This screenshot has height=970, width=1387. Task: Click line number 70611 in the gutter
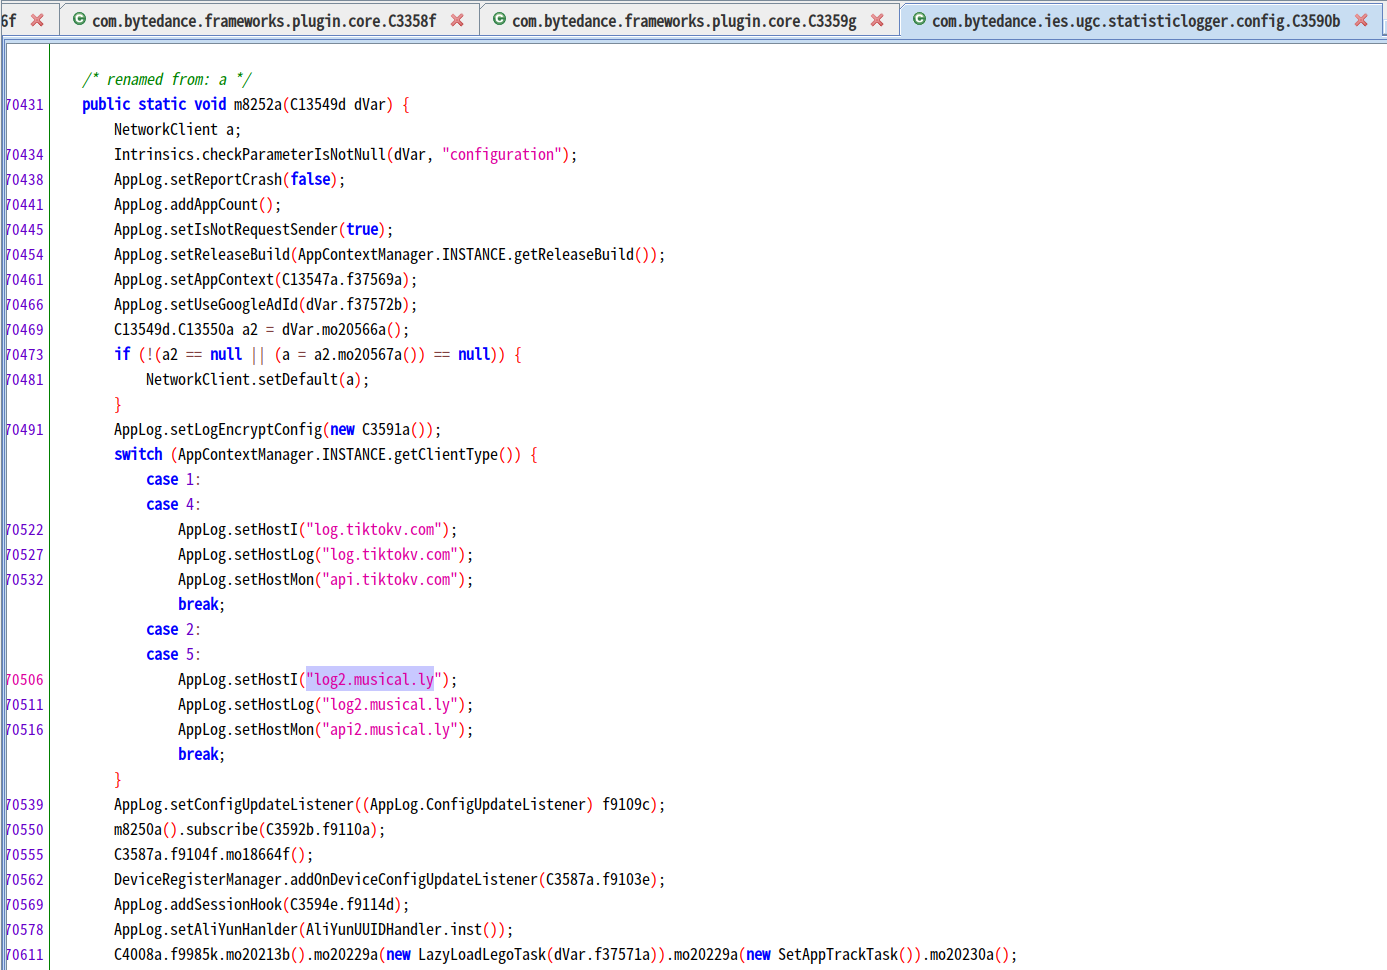click(24, 955)
